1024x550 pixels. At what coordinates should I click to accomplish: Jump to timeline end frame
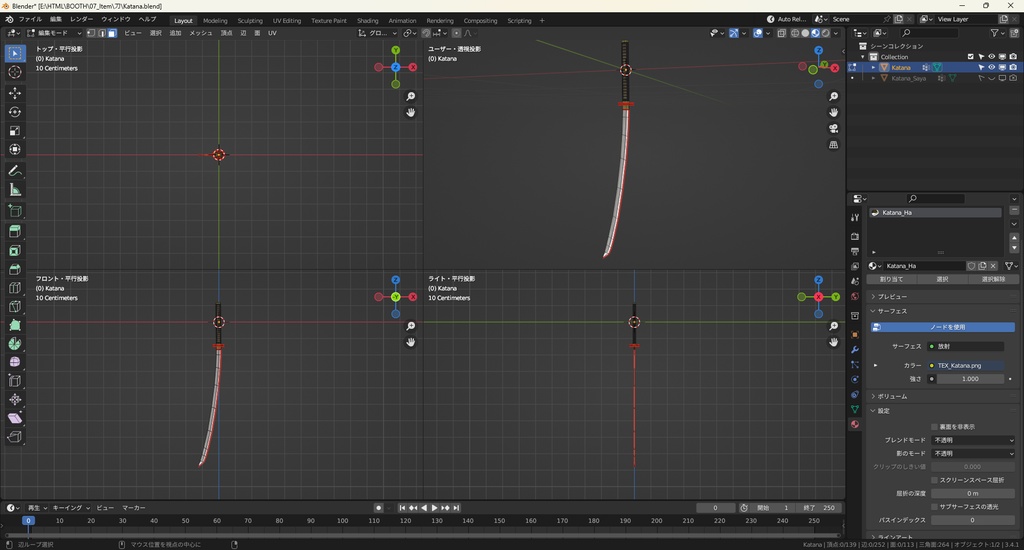point(456,508)
